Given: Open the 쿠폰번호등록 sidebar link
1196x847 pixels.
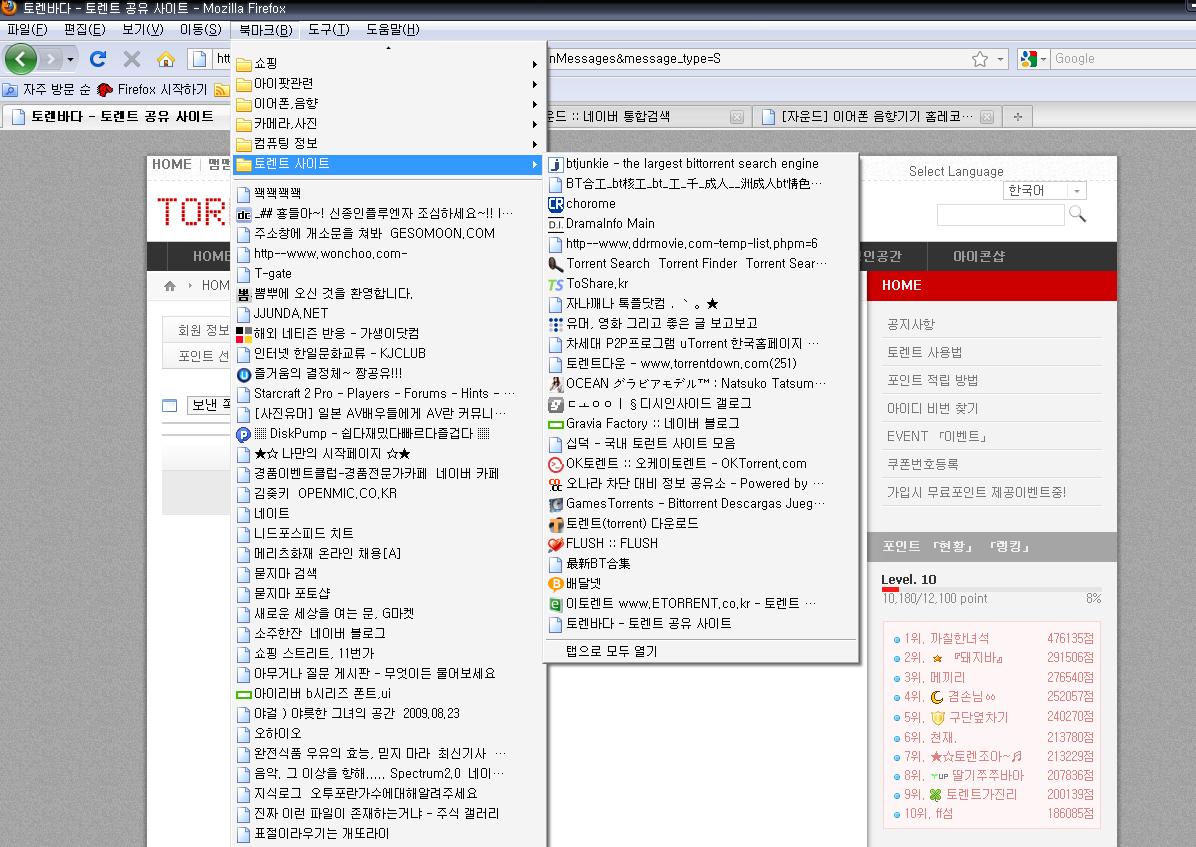Looking at the screenshot, I should click(x=922, y=464).
